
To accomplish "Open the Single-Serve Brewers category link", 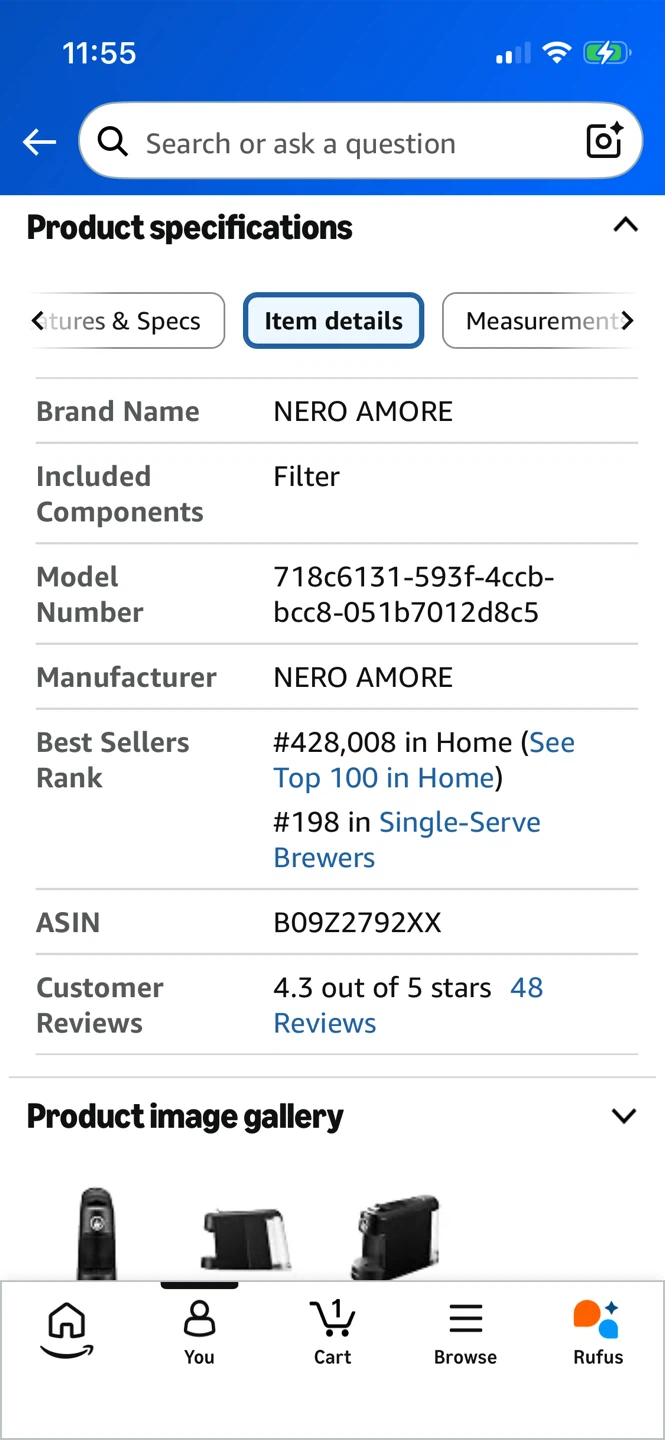I will (x=407, y=840).
